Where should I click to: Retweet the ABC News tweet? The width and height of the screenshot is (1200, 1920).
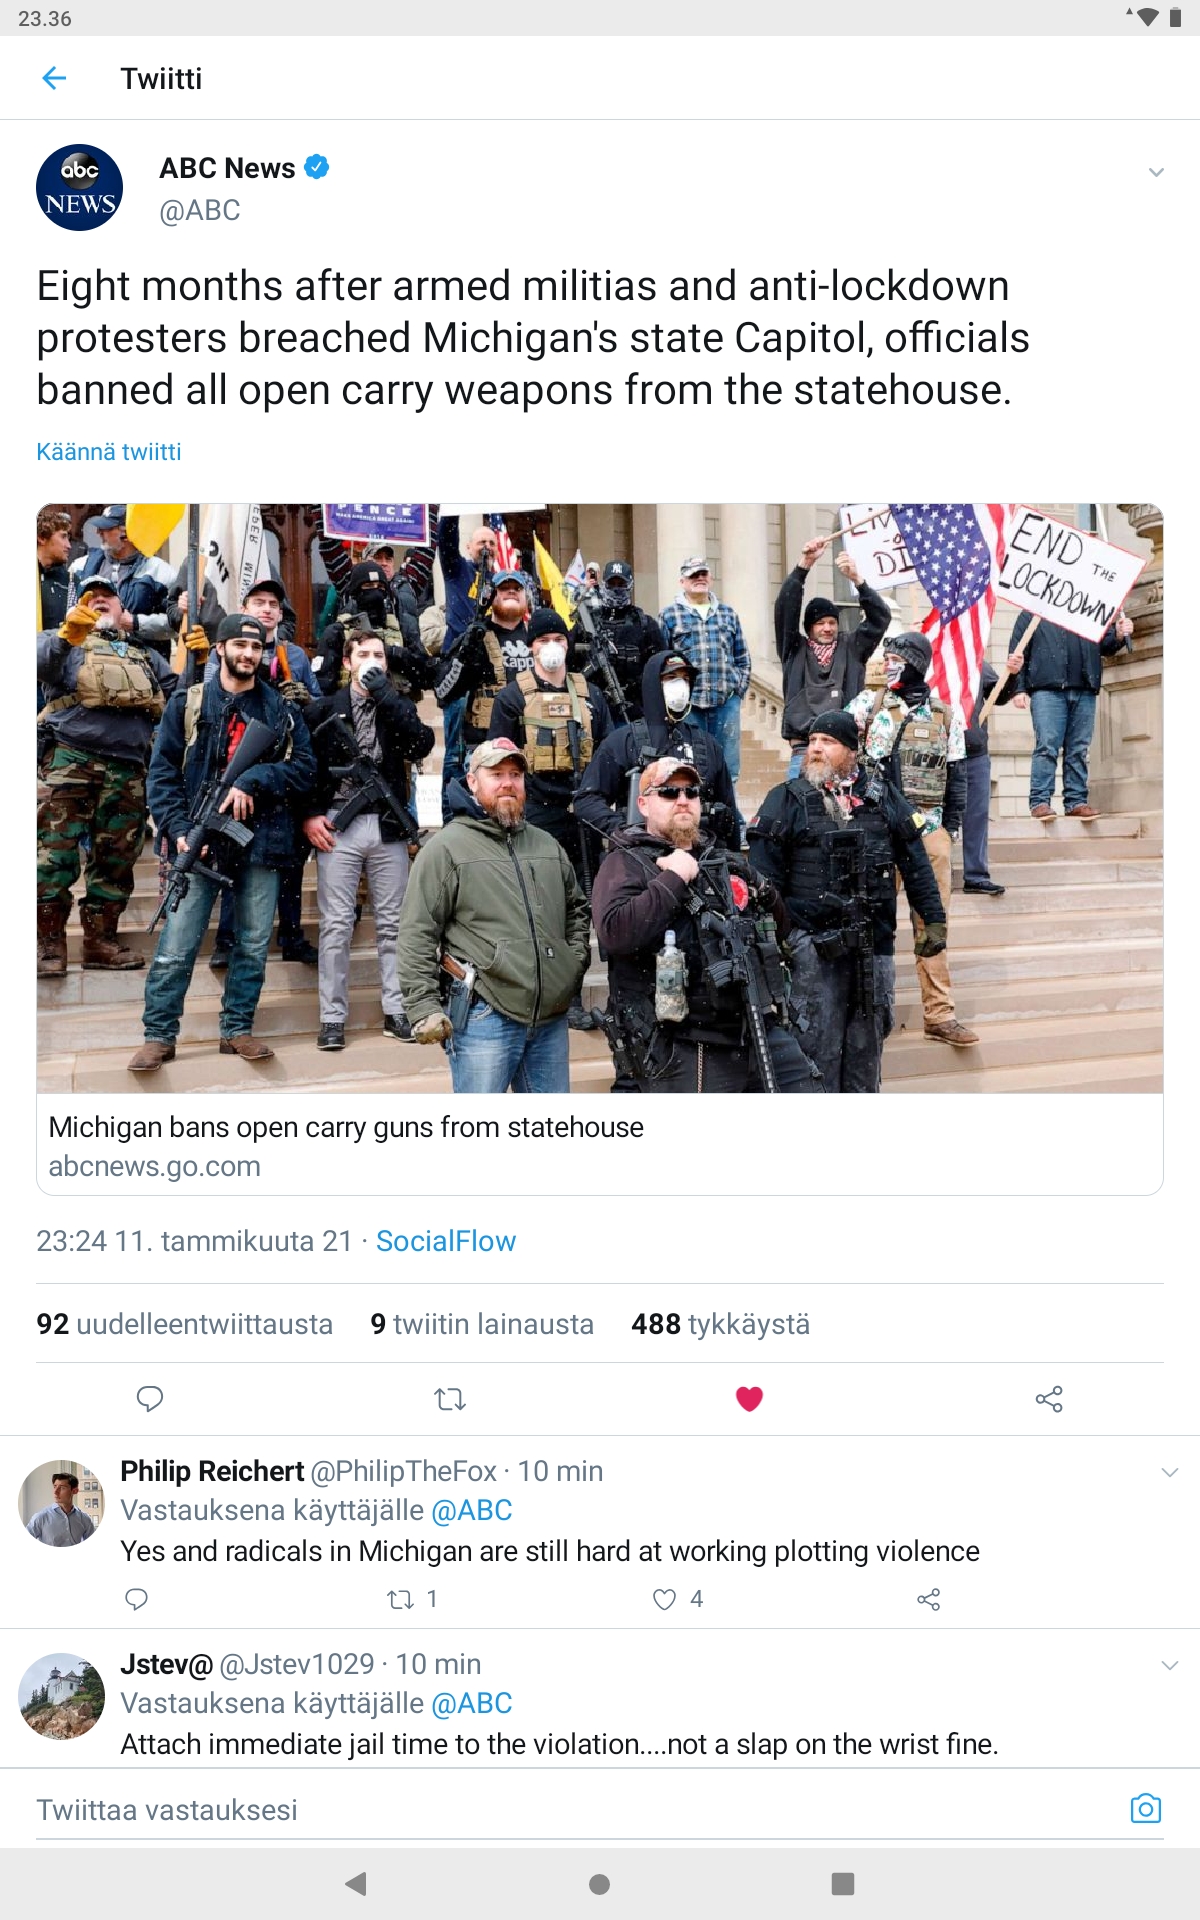450,1399
